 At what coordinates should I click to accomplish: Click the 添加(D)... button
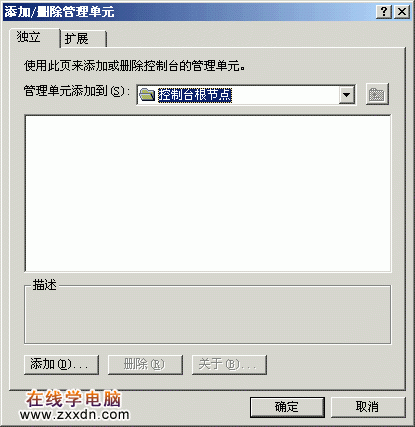(x=61, y=365)
